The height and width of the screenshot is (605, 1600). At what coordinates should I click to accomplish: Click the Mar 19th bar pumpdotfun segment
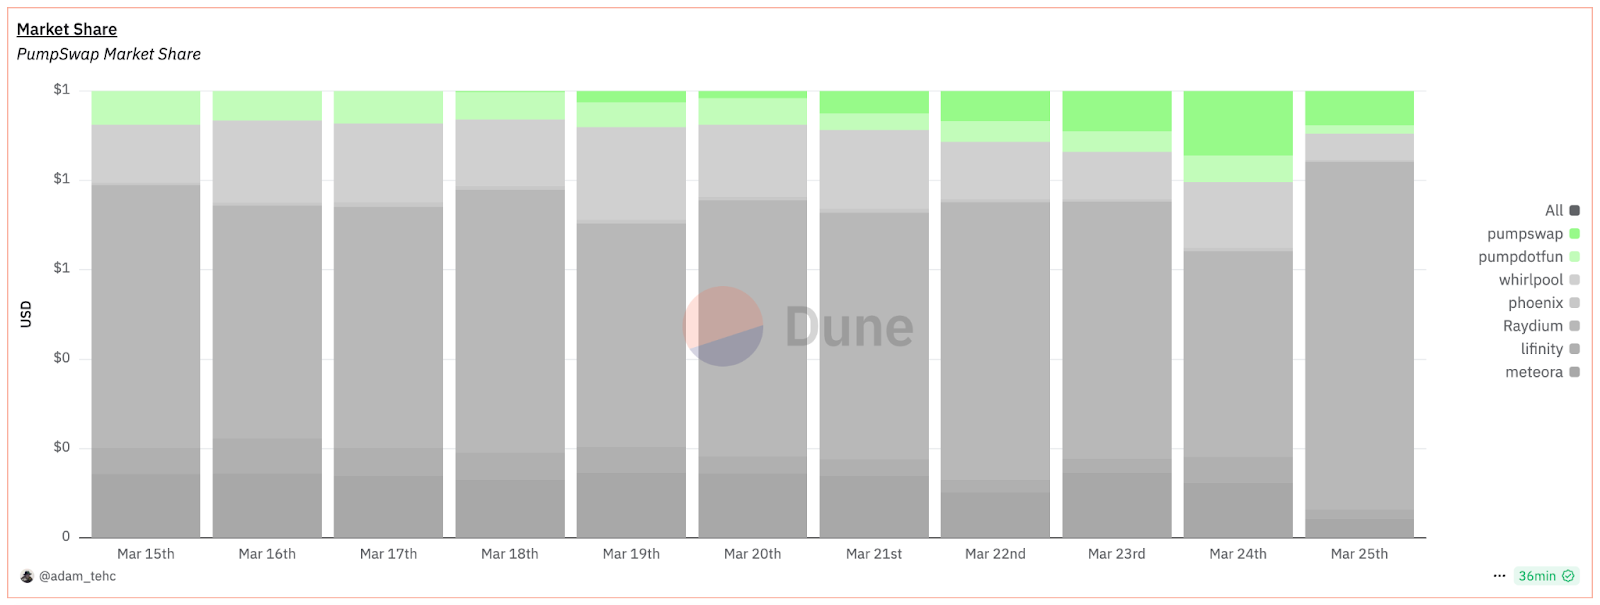[x=631, y=115]
